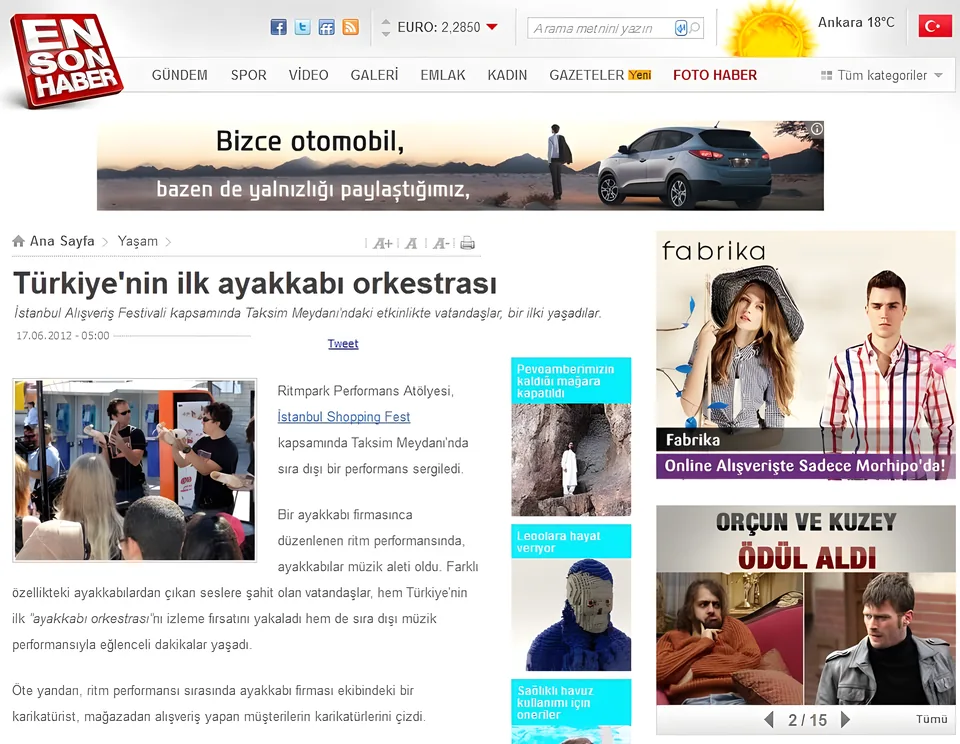Select the Turkish flag language icon

pos(934,26)
